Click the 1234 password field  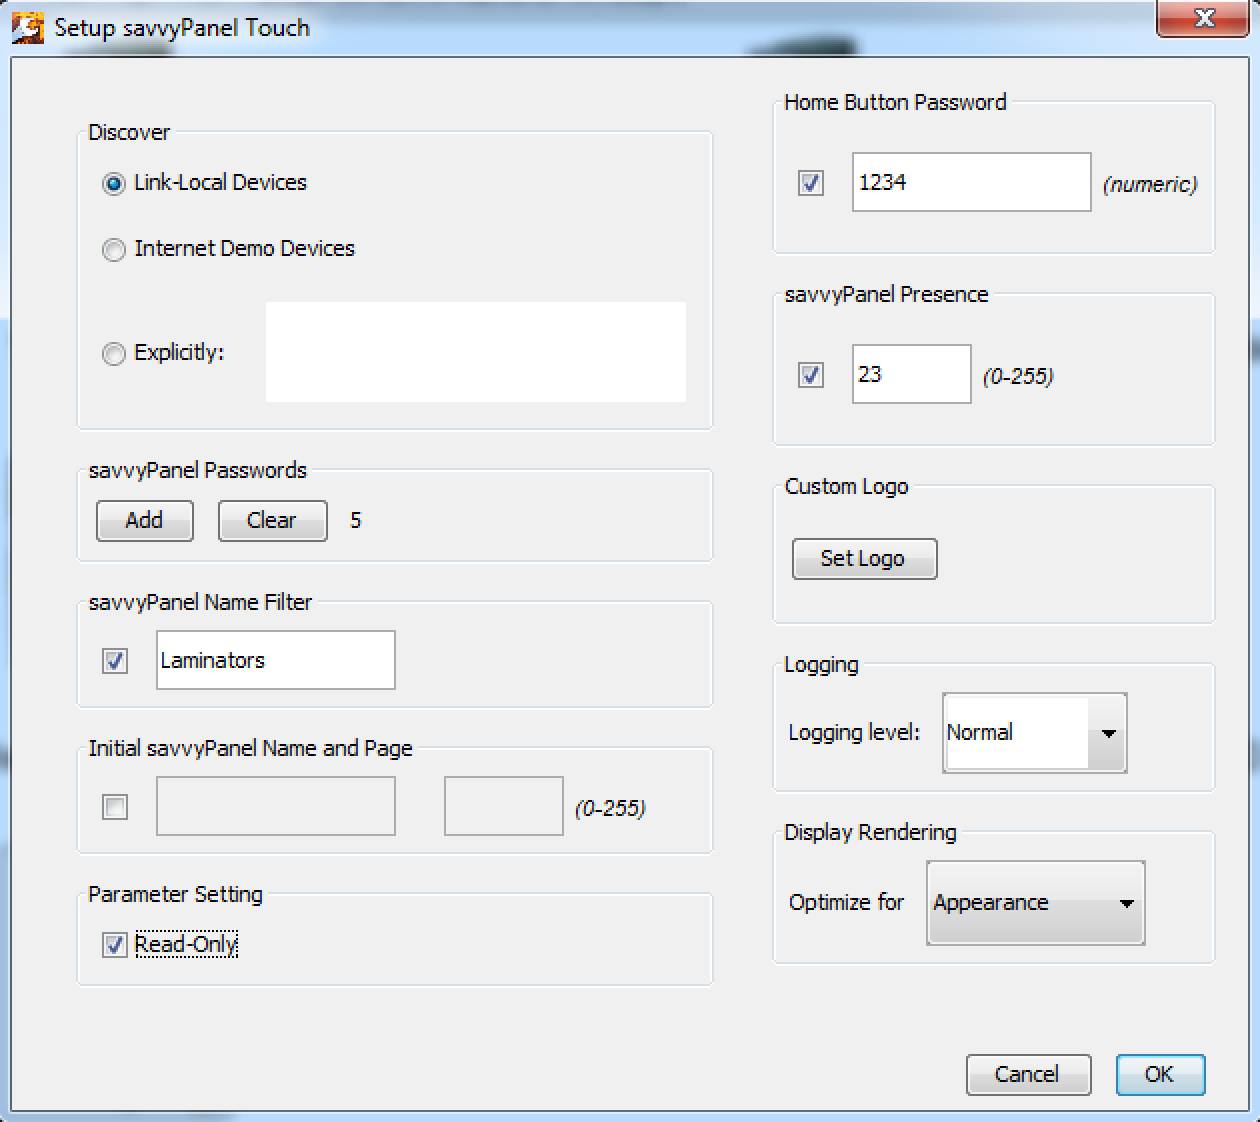pos(971,182)
